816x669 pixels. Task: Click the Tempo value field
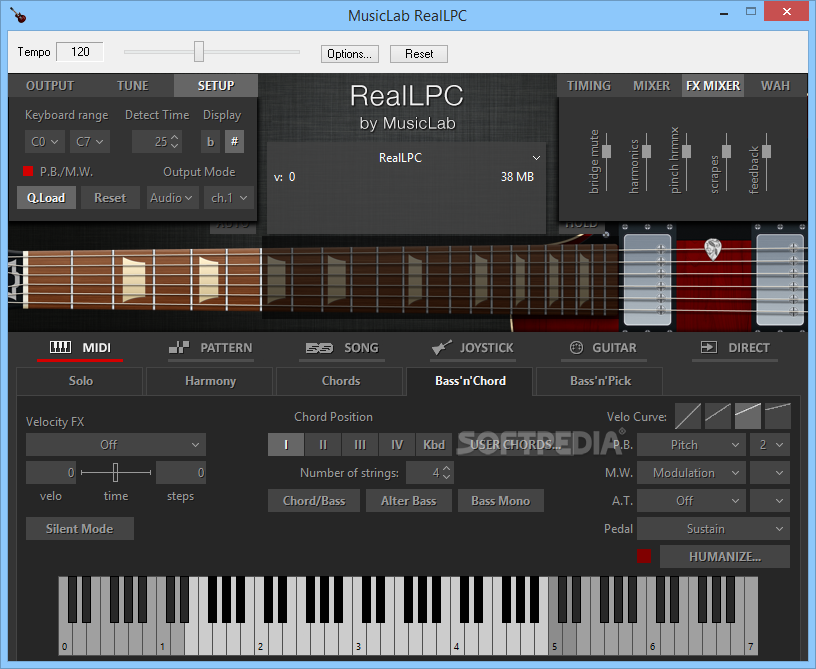click(x=80, y=52)
